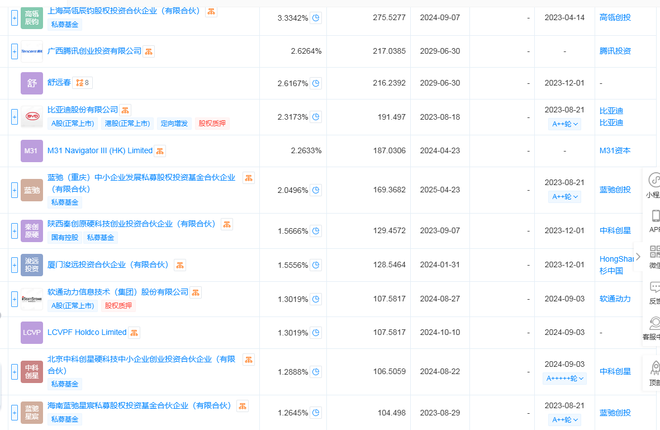Open equity chart icon beside M31 Navigator III
Image resolution: width=660 pixels, height=430 pixels.
click(x=161, y=151)
